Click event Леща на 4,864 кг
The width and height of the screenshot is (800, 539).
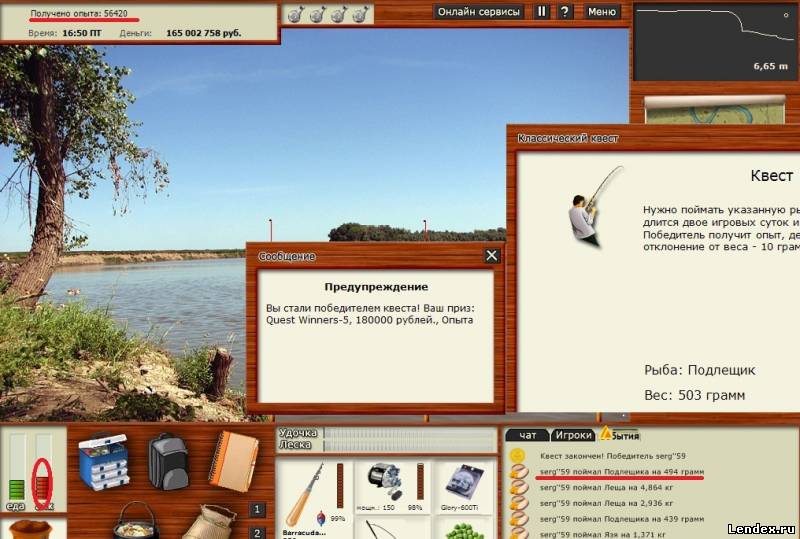click(x=607, y=487)
